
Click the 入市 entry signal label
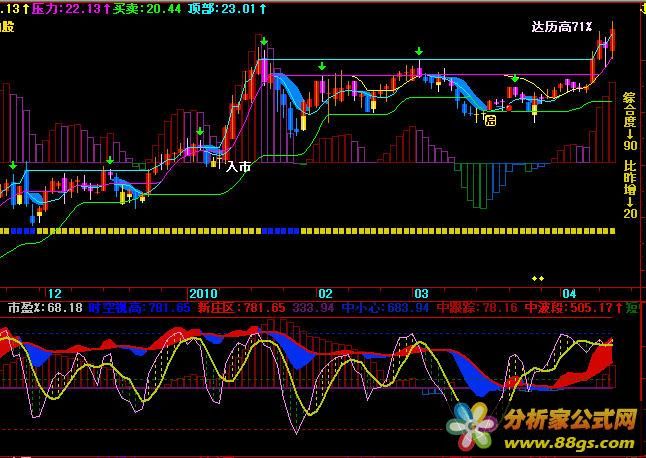click(x=239, y=167)
